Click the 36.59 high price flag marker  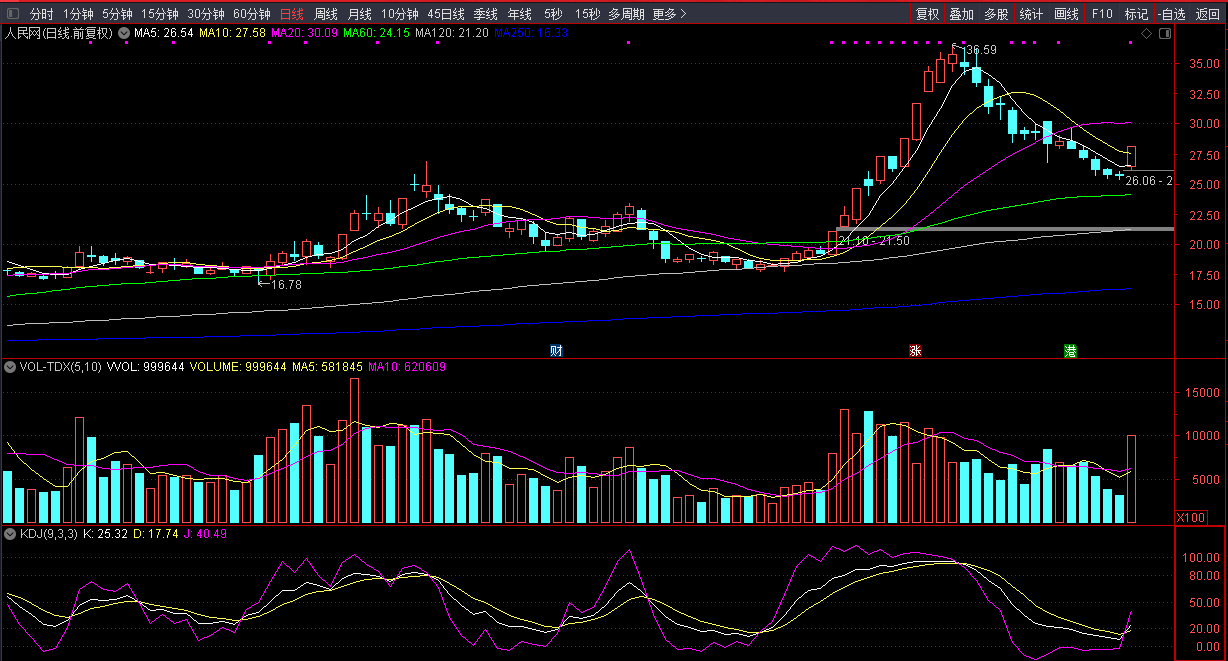coord(979,50)
